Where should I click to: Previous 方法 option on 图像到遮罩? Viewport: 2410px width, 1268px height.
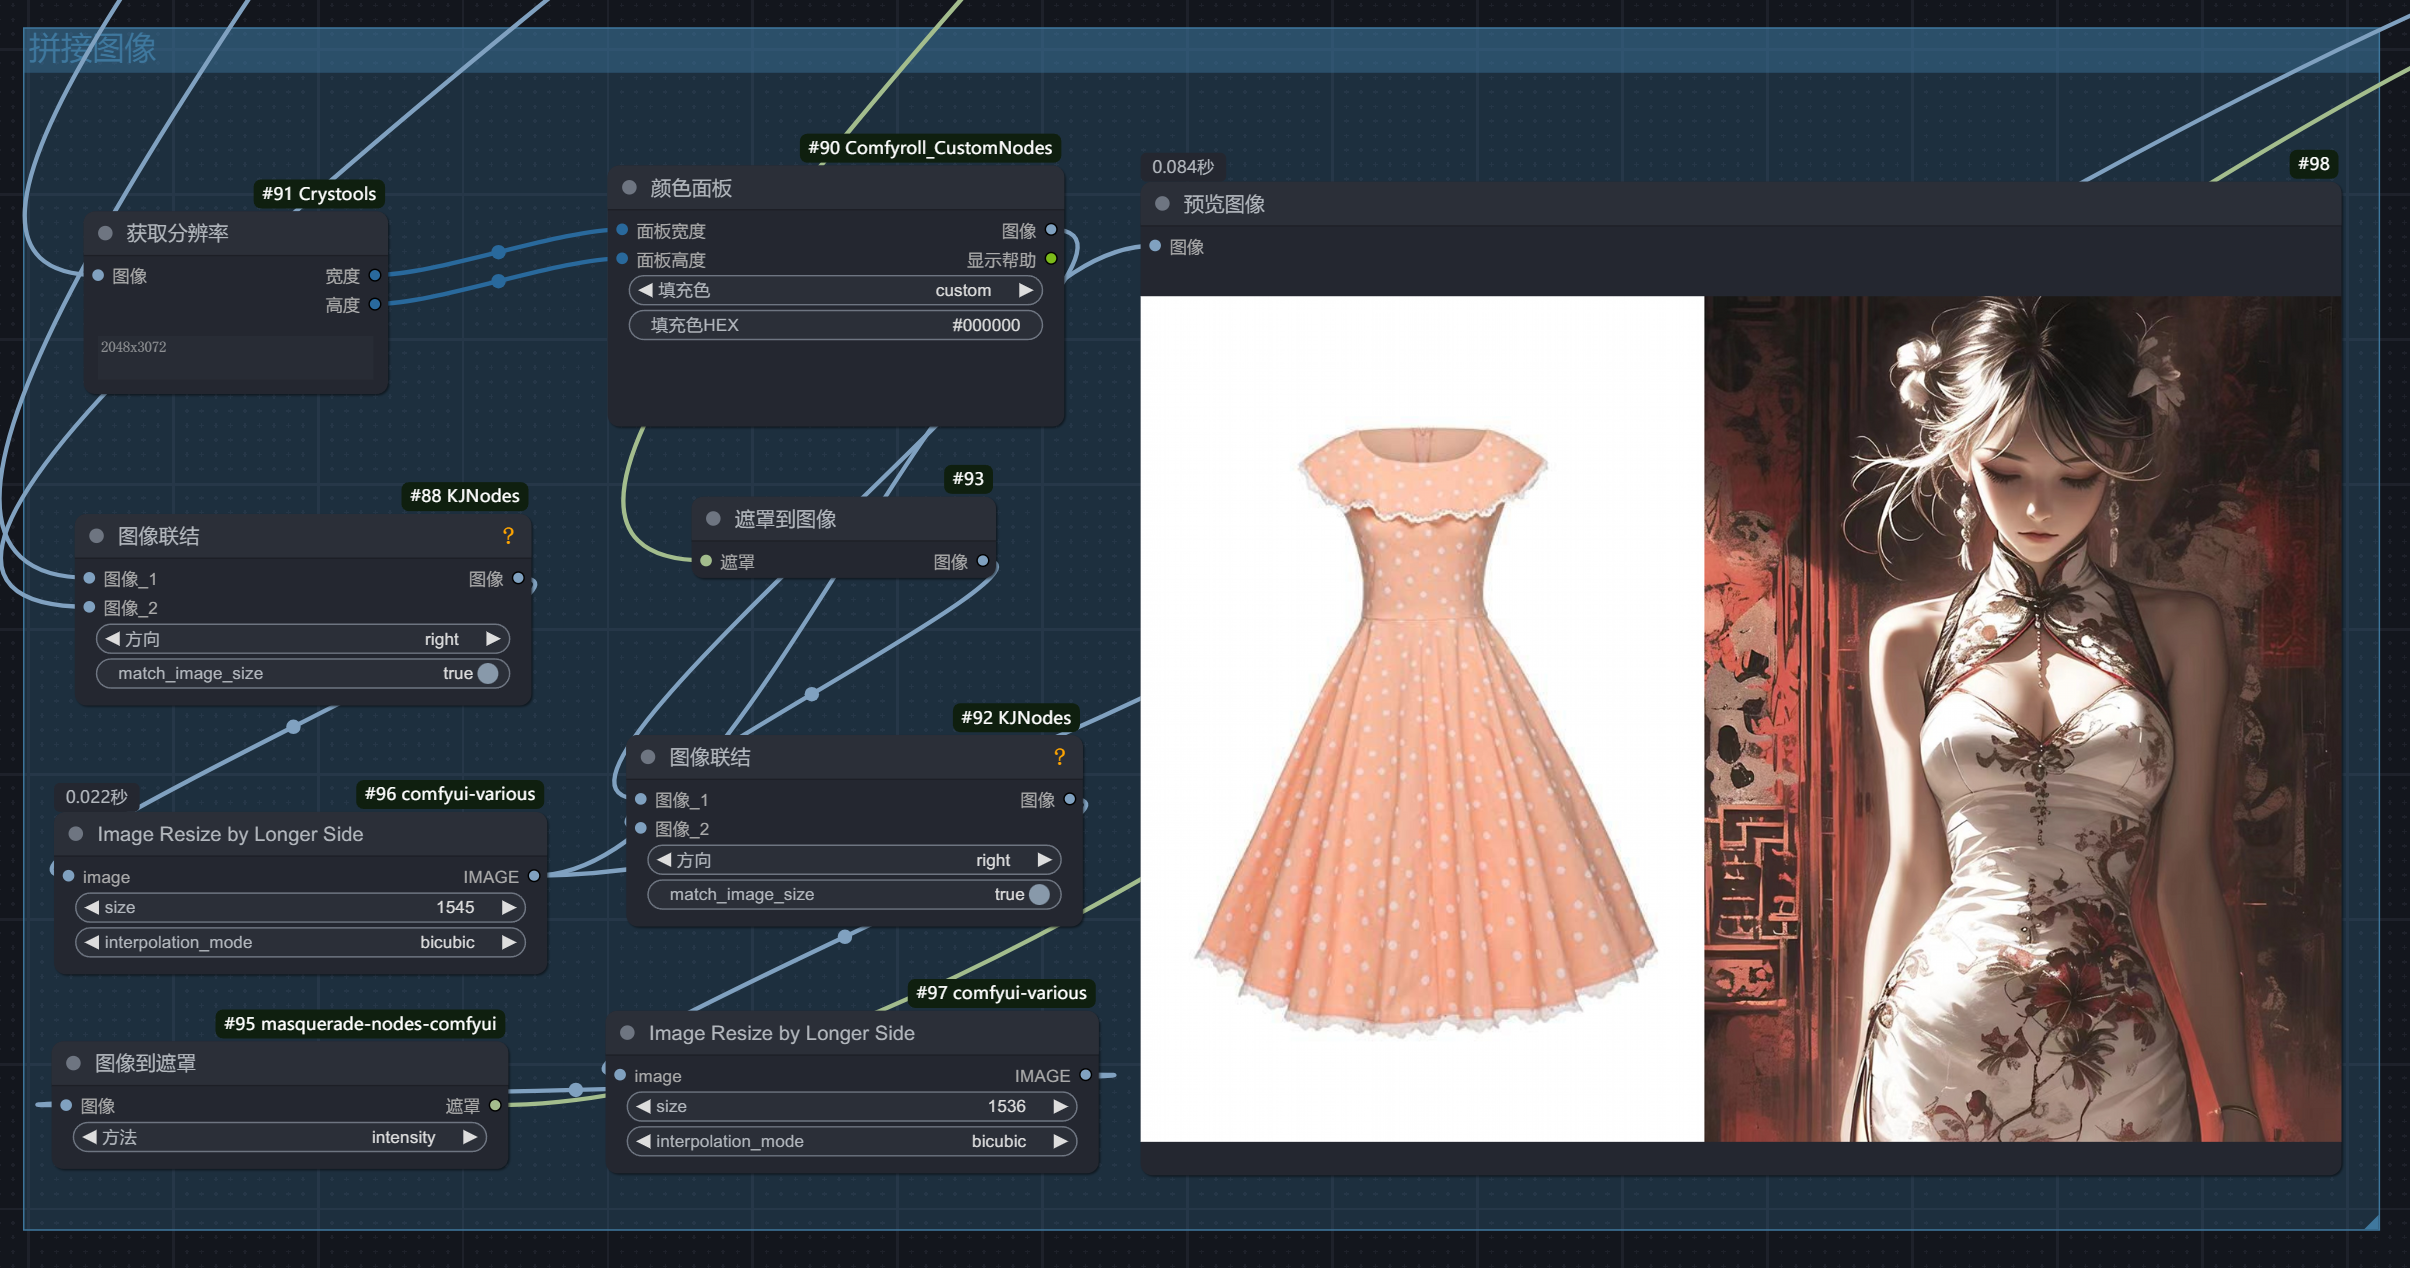point(90,1137)
